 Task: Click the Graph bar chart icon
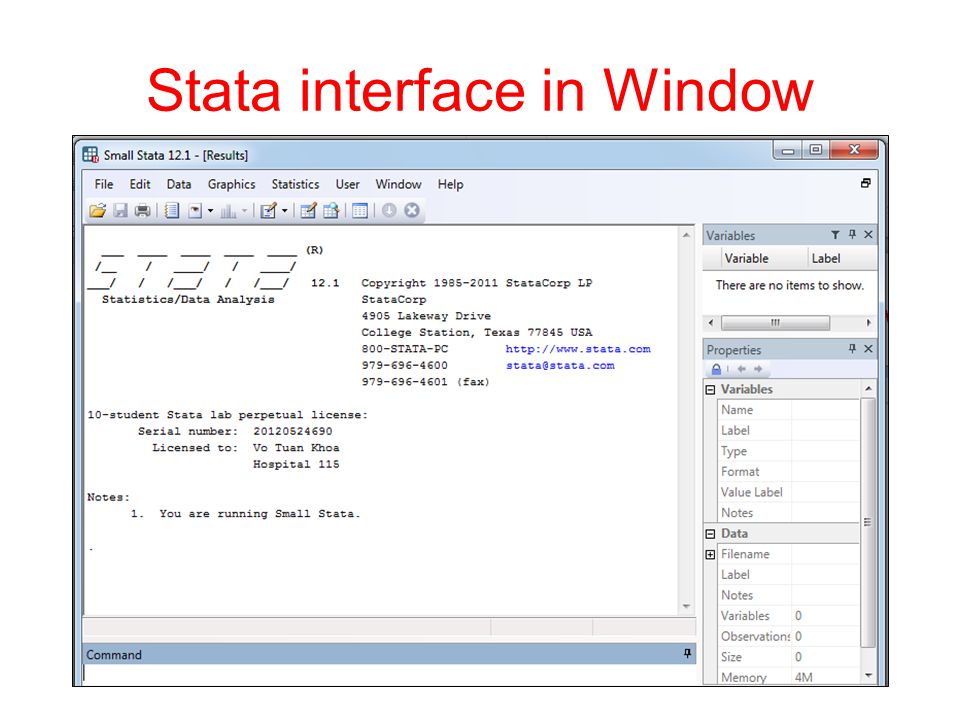click(x=228, y=211)
